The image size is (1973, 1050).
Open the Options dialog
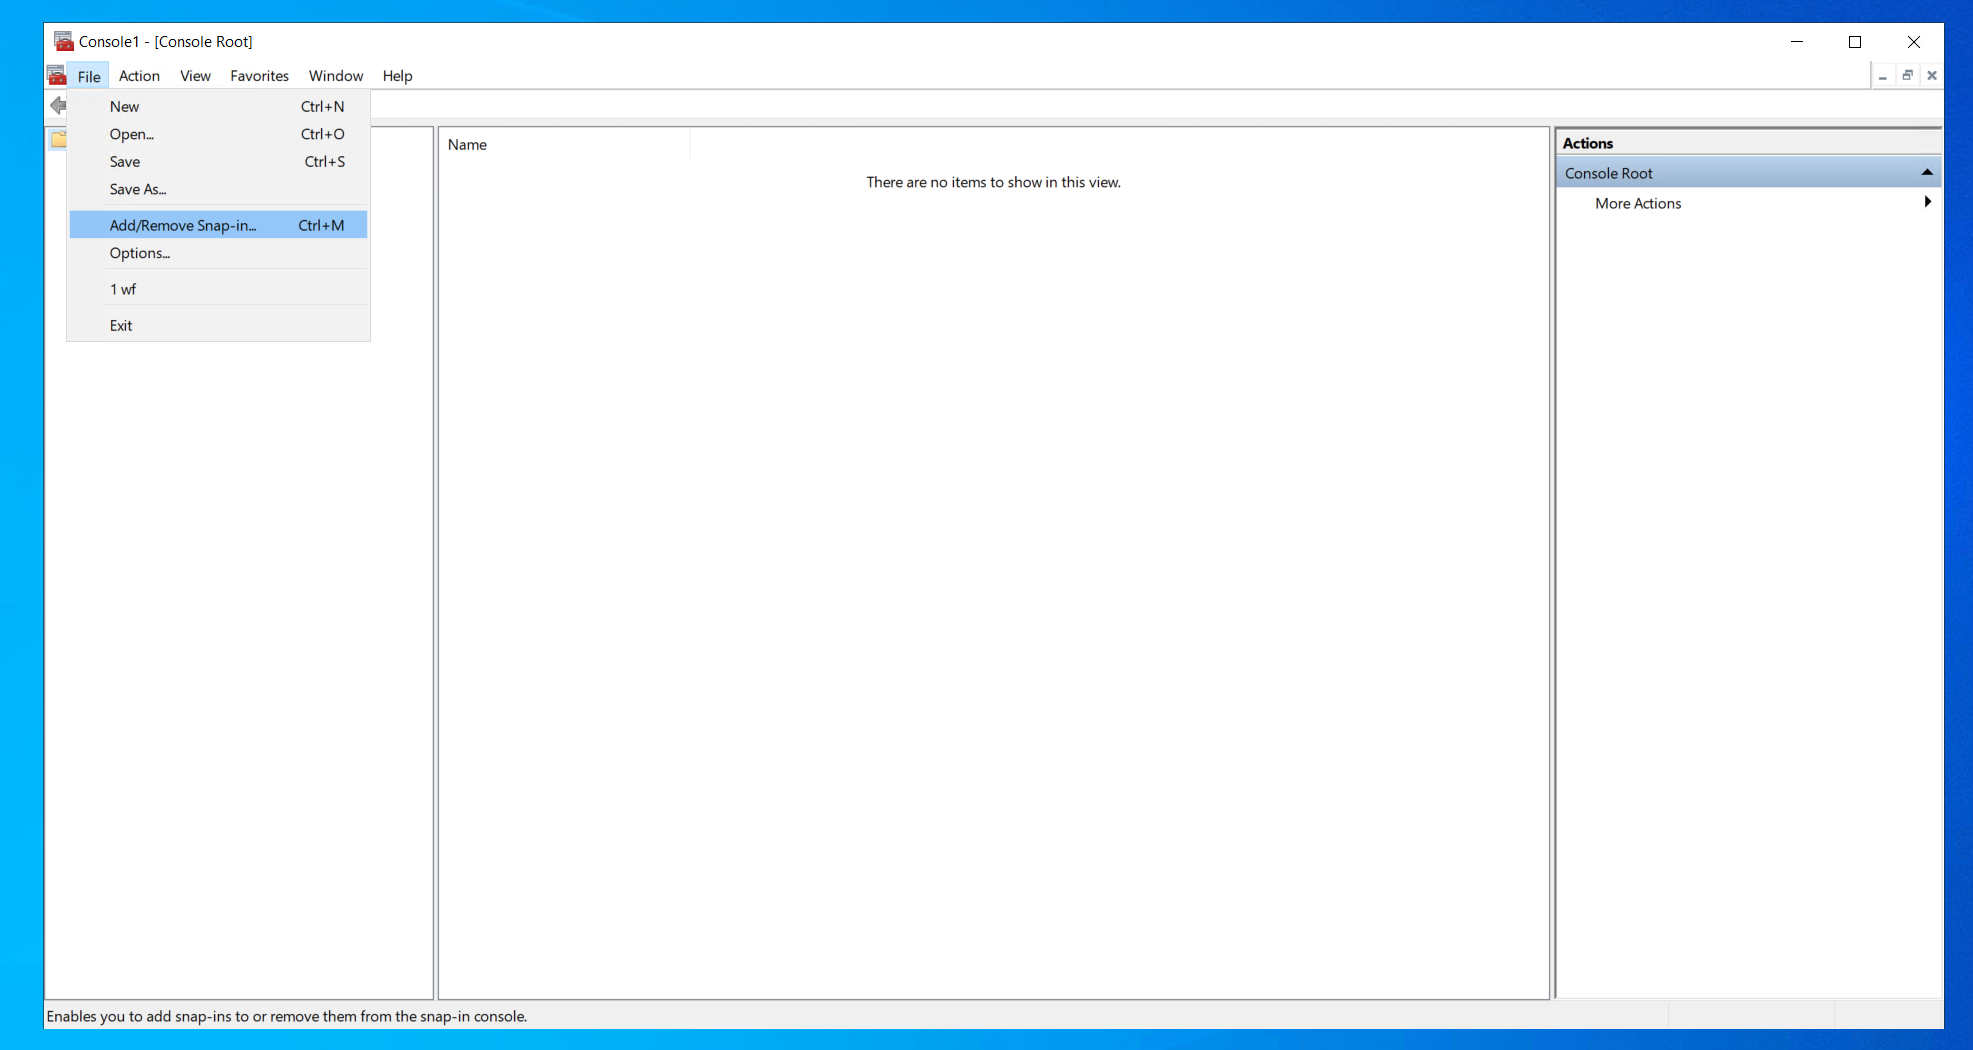click(x=139, y=253)
